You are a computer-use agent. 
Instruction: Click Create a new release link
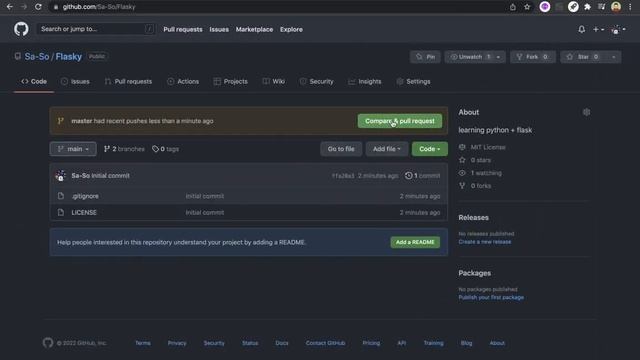[484, 242]
